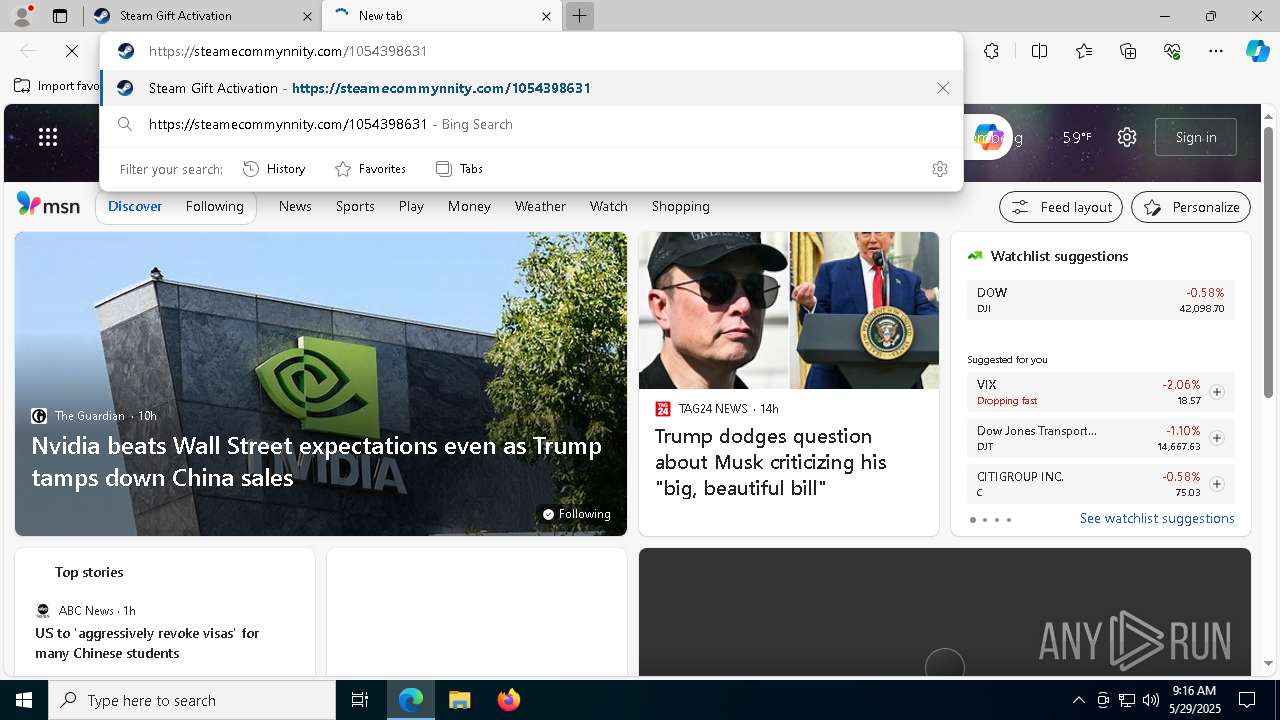Open the News section
1280x720 pixels.
tap(295, 206)
